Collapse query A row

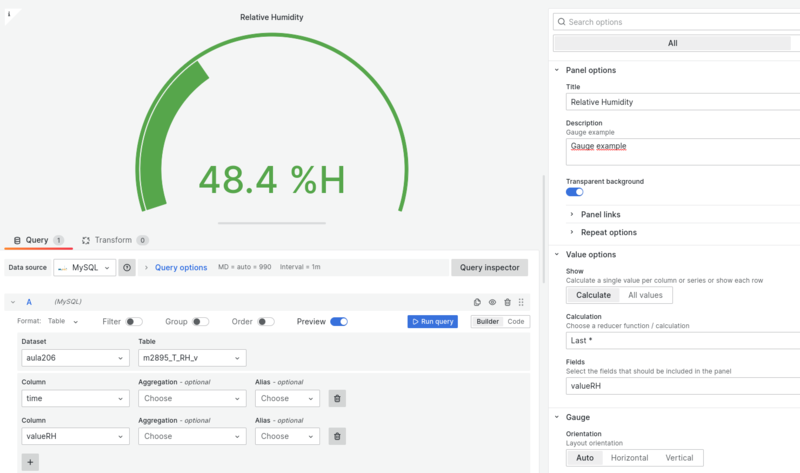(13, 302)
